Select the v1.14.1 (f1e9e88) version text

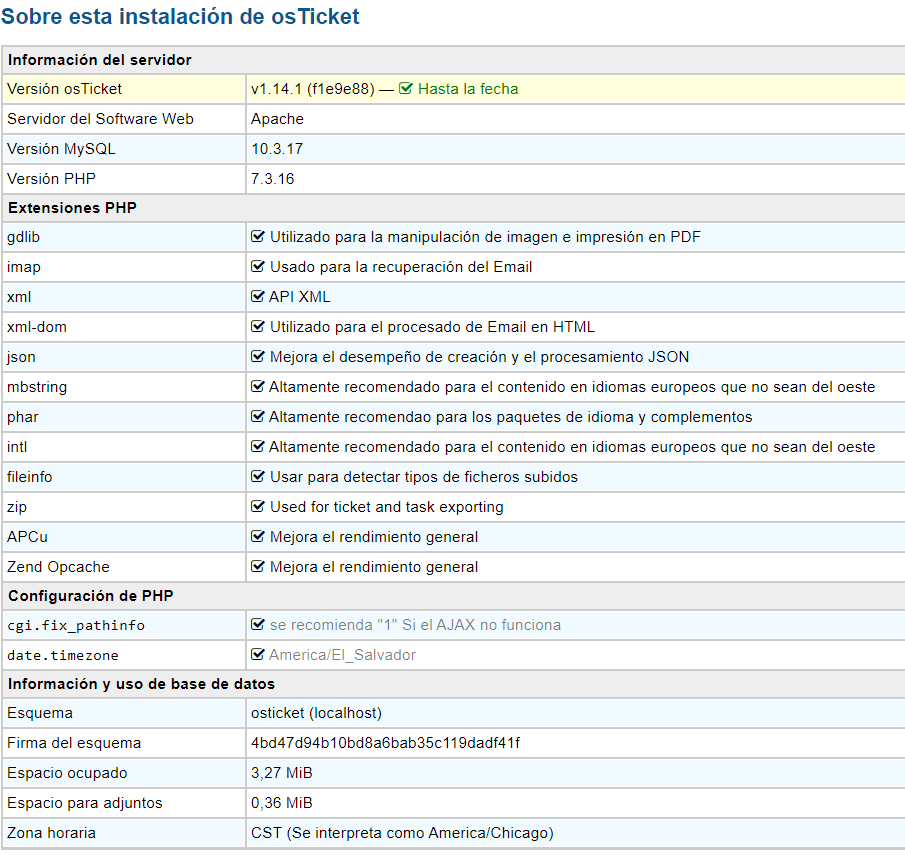(x=313, y=89)
